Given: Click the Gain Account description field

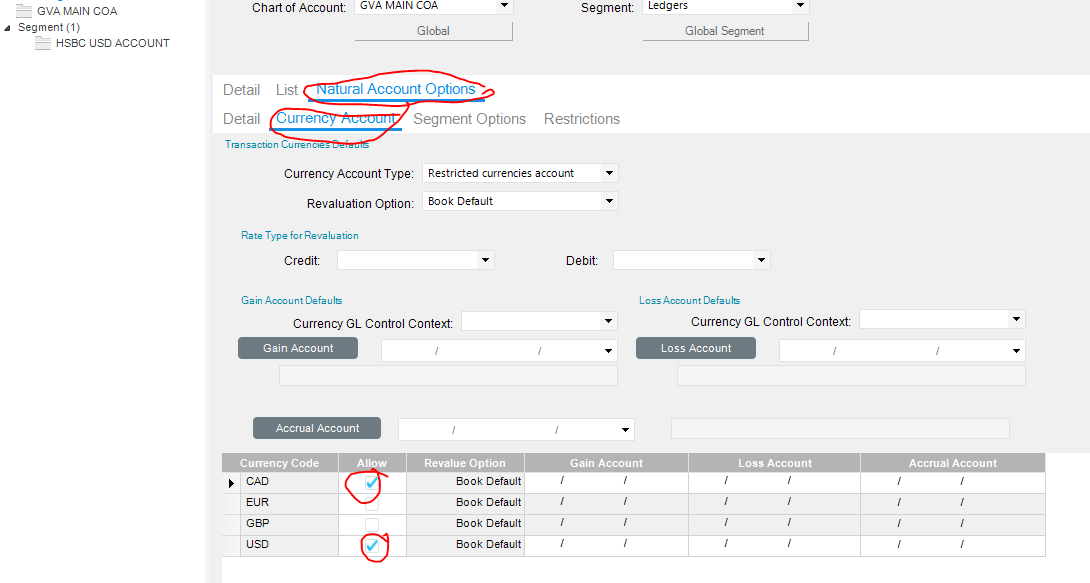Looking at the screenshot, I should [x=448, y=375].
